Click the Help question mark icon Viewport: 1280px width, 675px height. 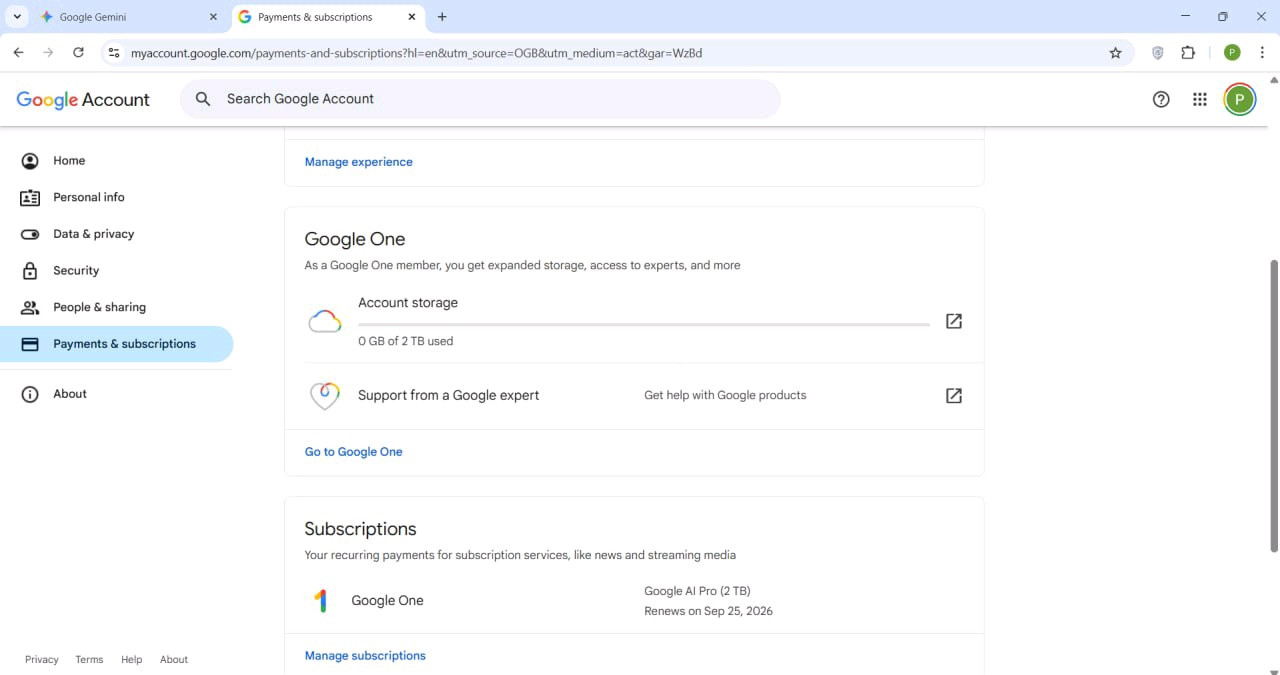(1161, 99)
